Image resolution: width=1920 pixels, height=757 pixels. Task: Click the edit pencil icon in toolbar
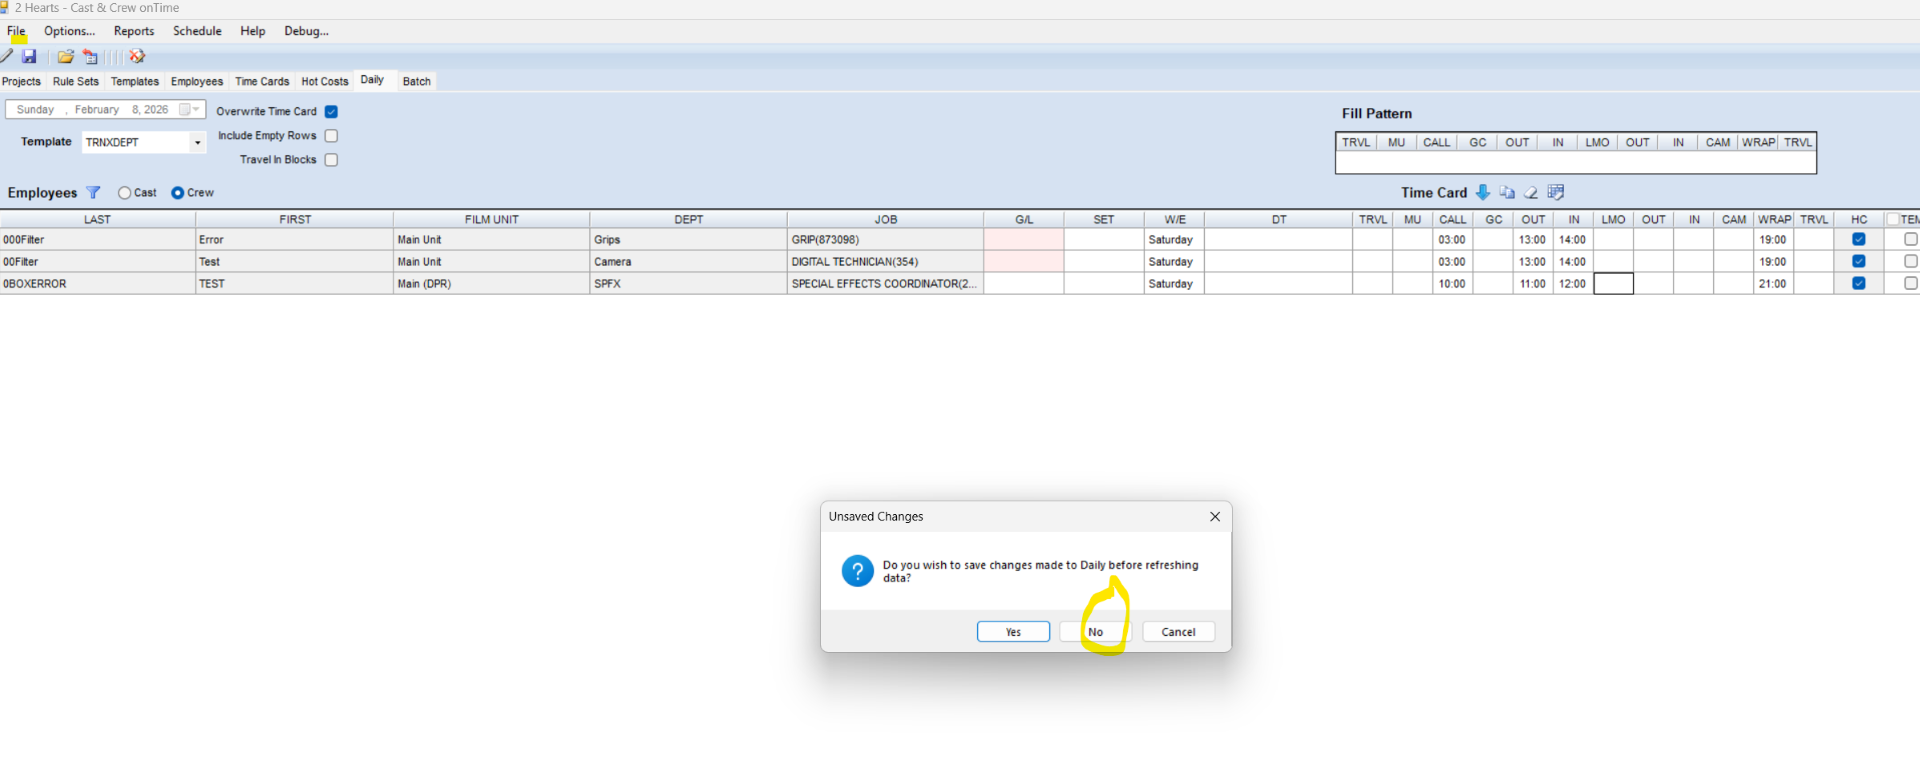point(7,57)
